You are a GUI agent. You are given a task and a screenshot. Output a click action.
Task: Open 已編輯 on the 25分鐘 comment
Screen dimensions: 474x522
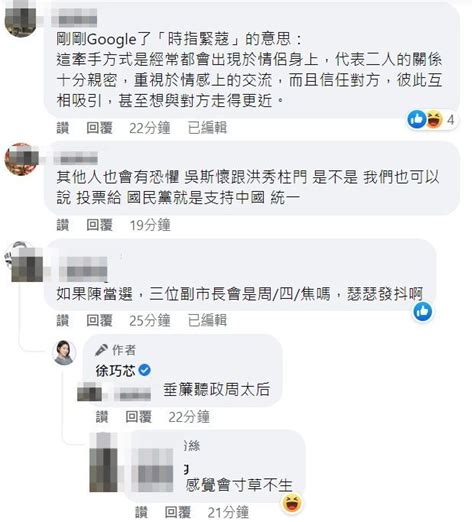pos(207,320)
